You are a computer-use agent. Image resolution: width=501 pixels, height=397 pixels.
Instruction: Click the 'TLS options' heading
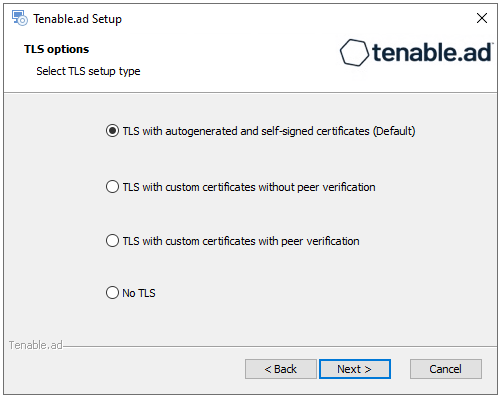57,49
